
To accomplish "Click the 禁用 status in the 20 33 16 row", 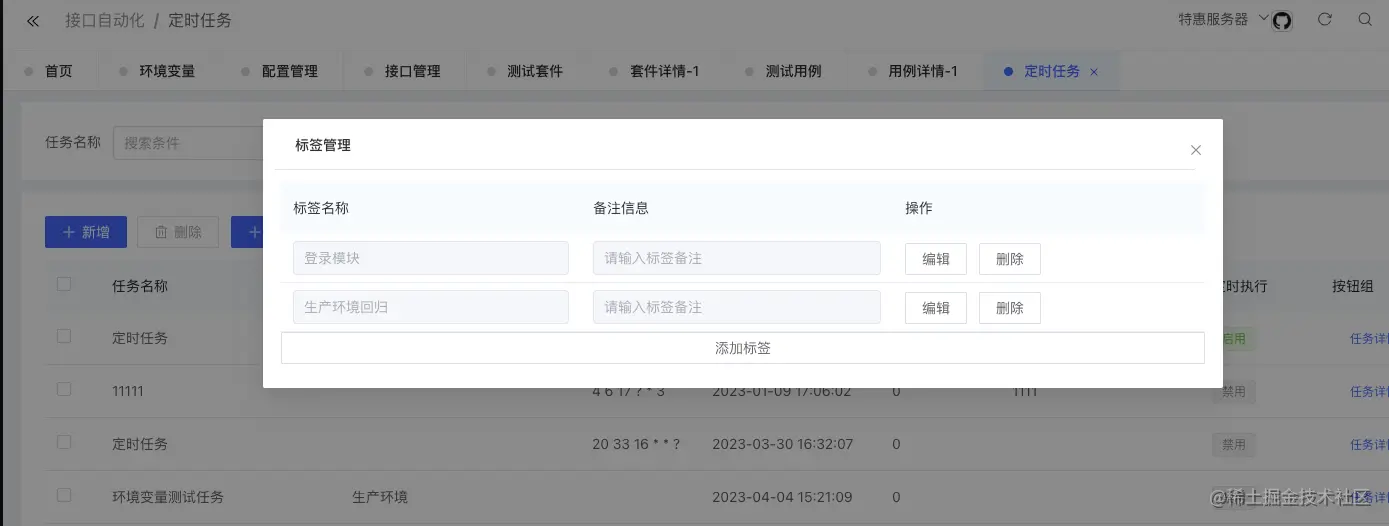I will [1234, 444].
